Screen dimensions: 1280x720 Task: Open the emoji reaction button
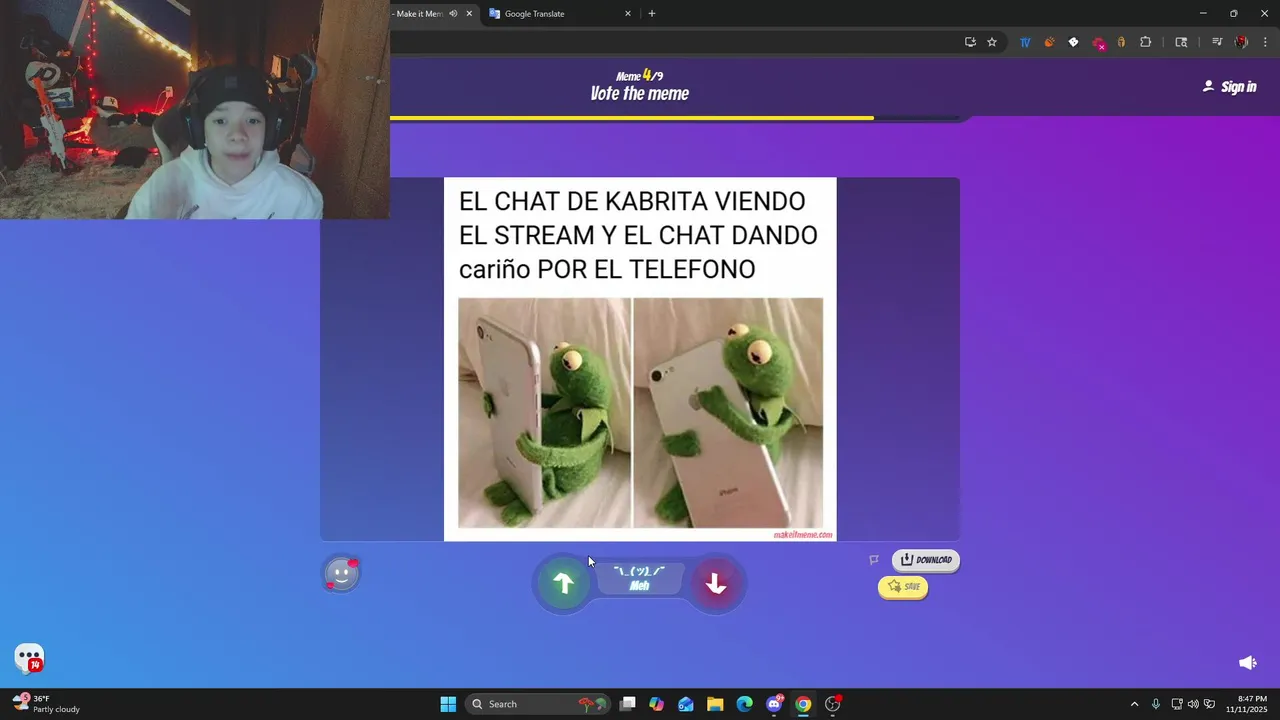342,574
